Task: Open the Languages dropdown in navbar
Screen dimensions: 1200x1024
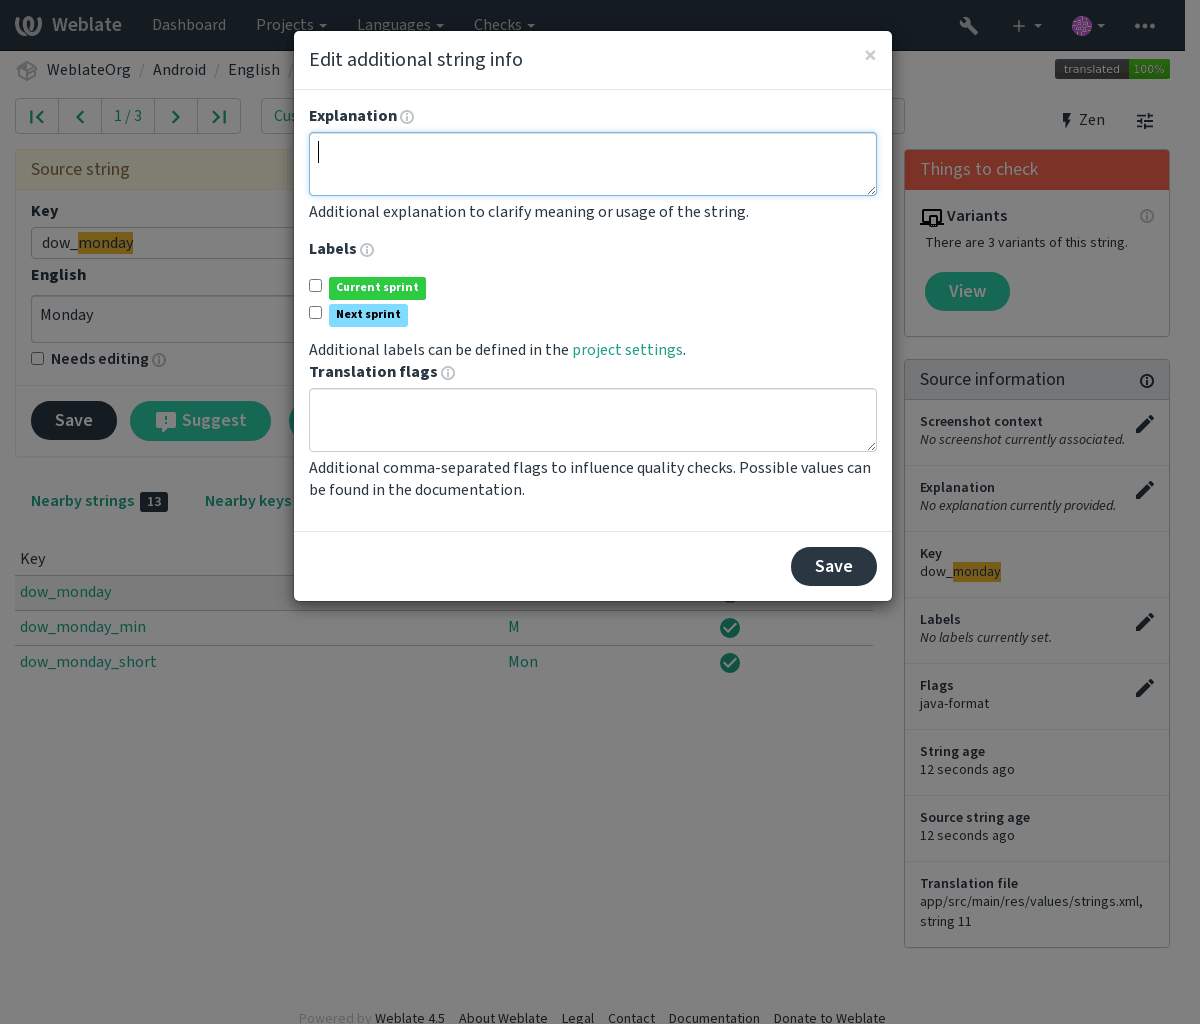Action: 400,25
